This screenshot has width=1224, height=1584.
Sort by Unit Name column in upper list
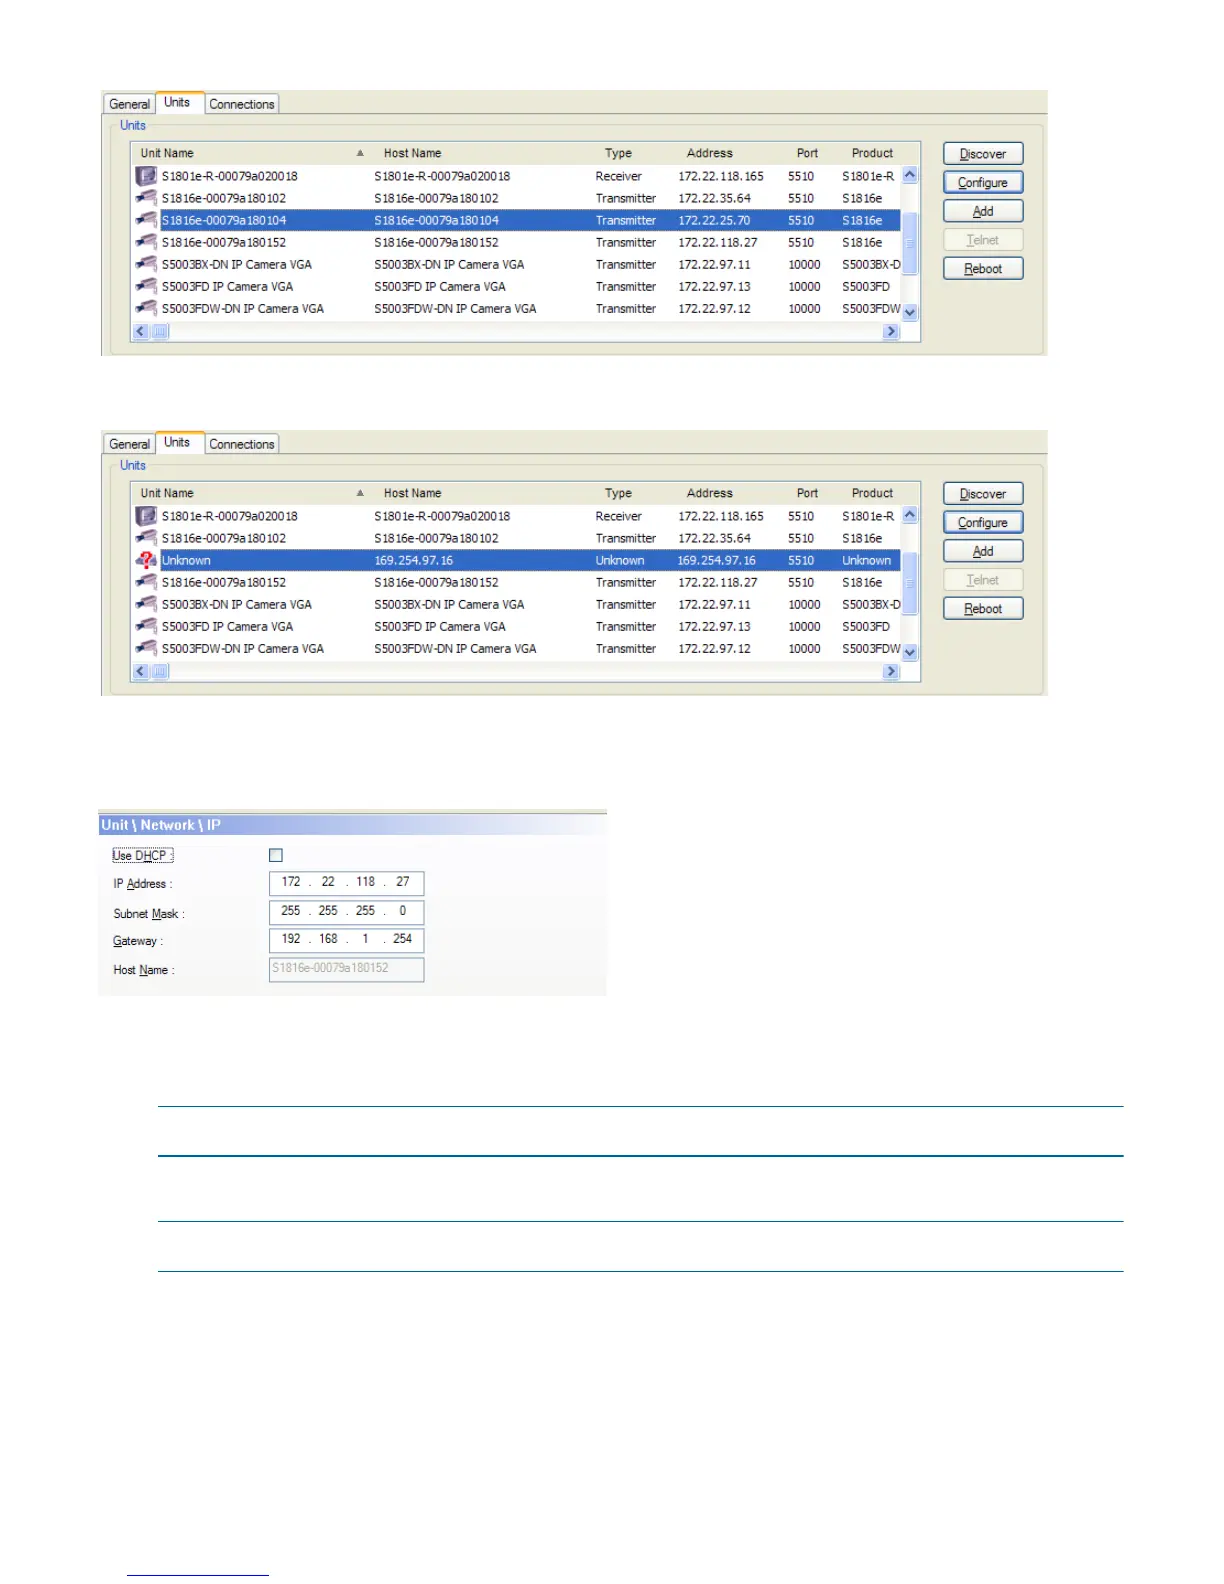(252, 153)
